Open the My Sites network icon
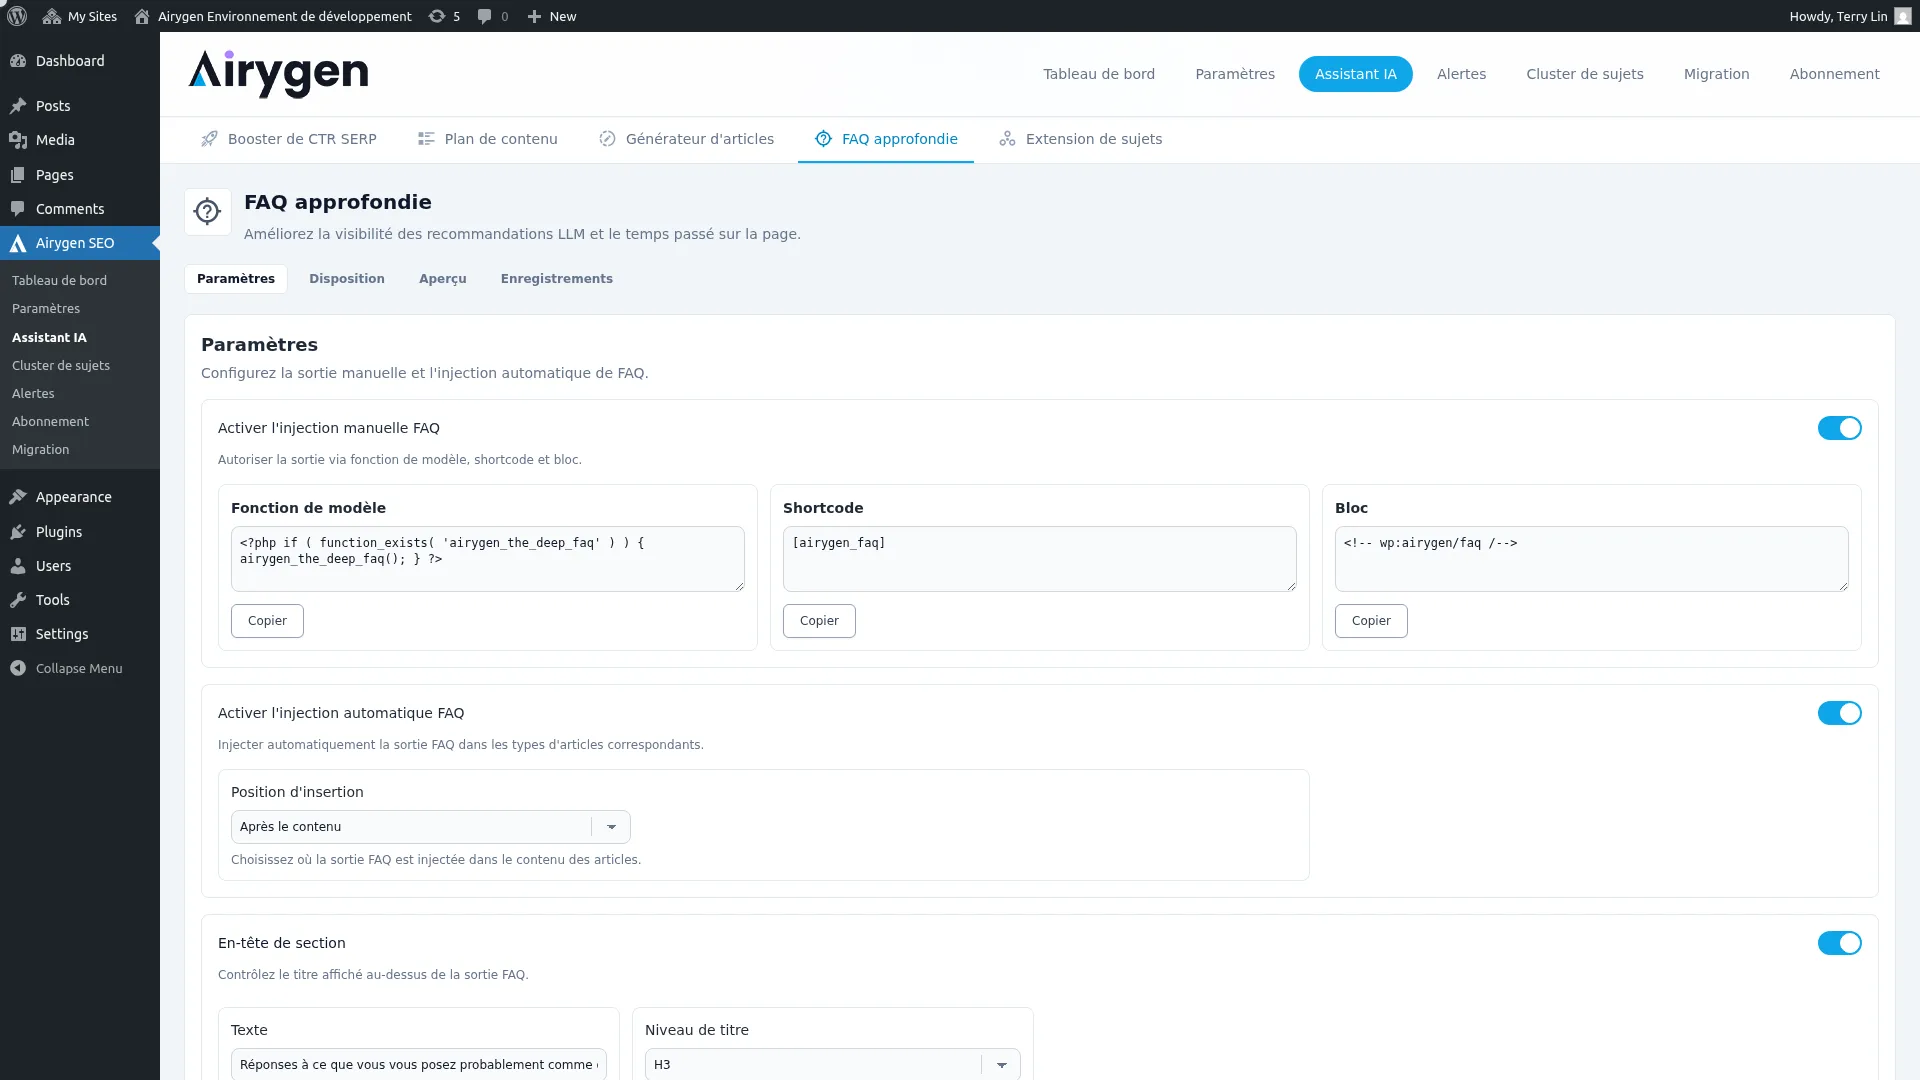The image size is (1920, 1080). click(x=52, y=16)
